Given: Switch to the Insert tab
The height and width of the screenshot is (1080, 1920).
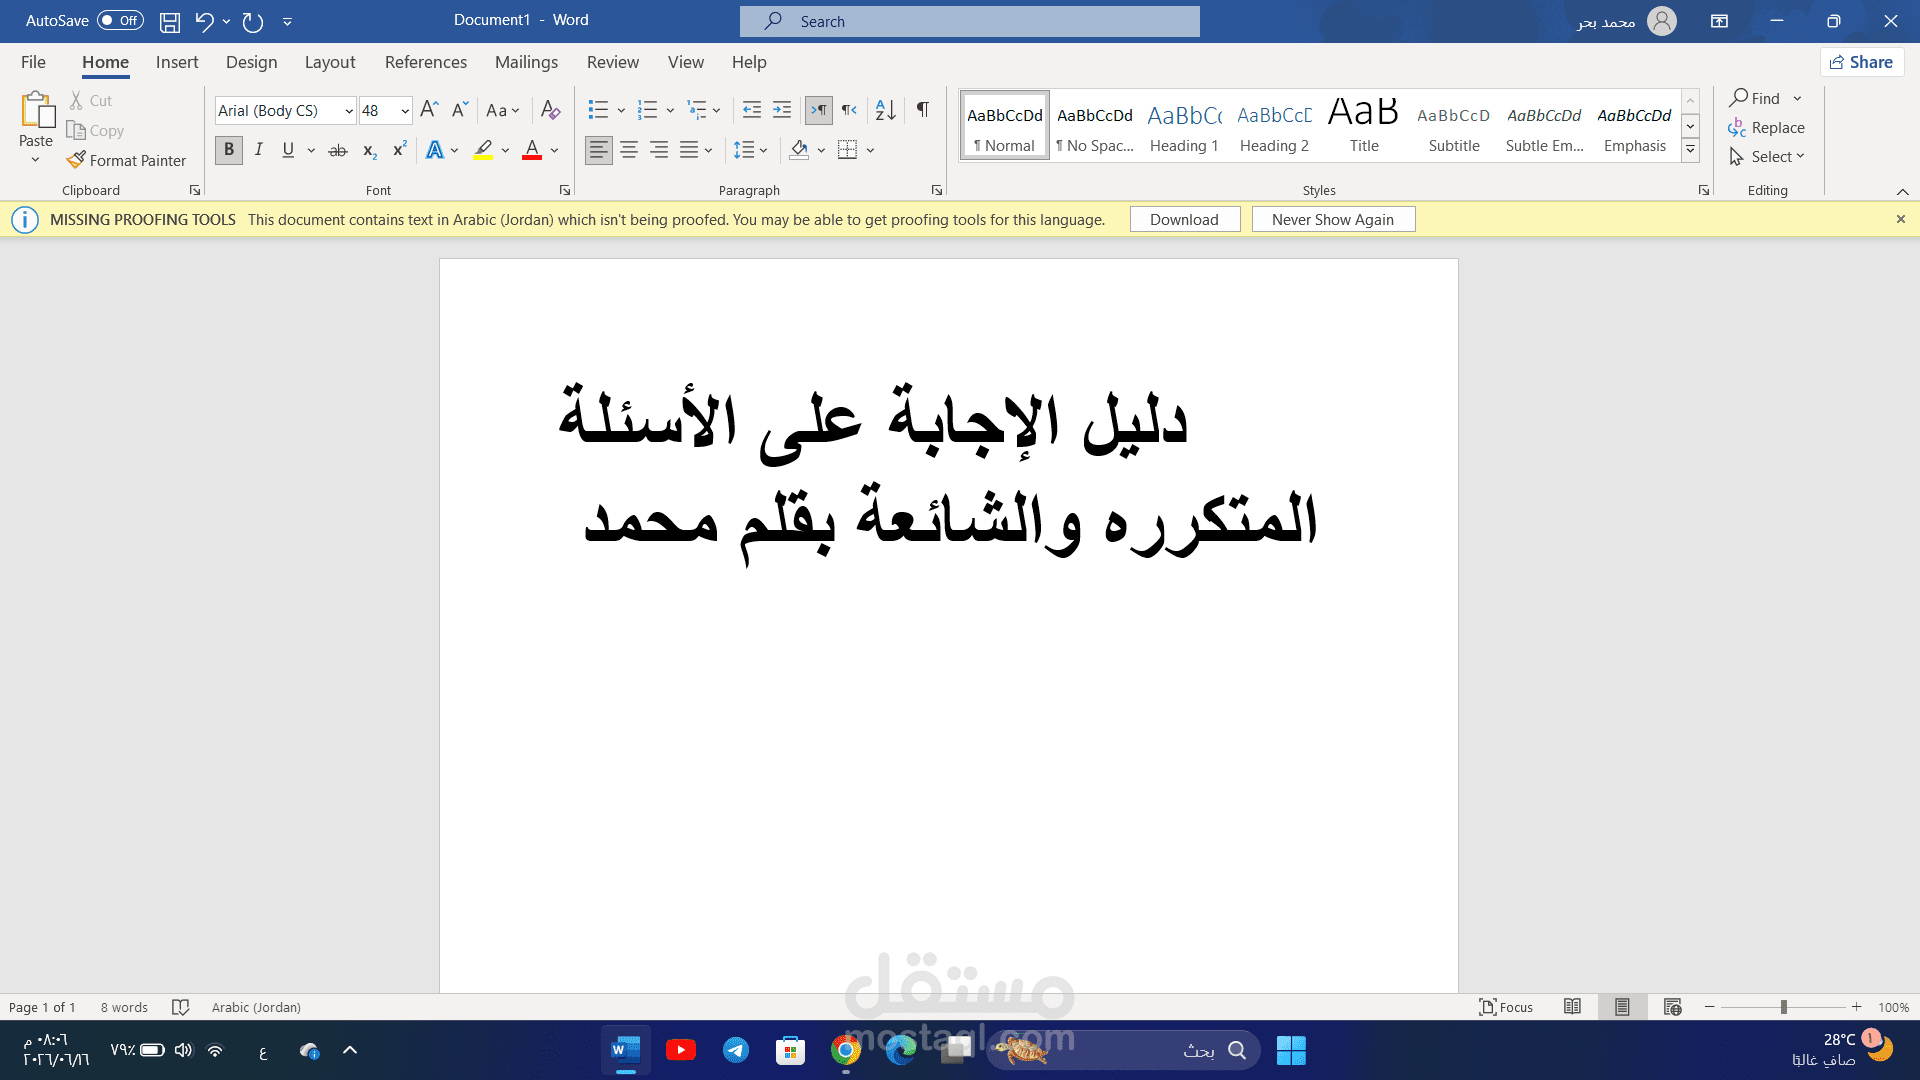Looking at the screenshot, I should (x=177, y=62).
